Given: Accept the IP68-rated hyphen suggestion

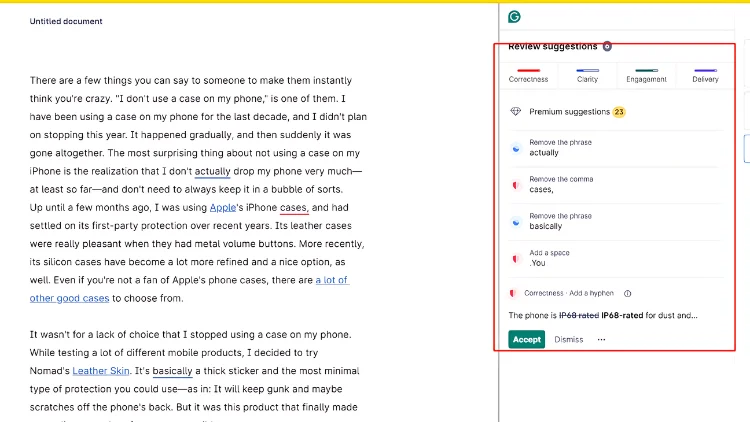Looking at the screenshot, I should coord(527,339).
